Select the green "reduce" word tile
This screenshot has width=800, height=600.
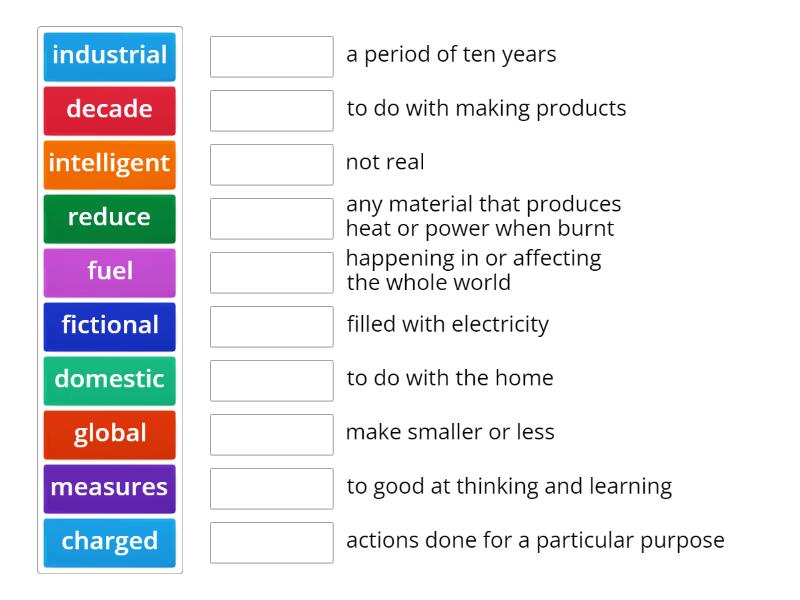click(x=110, y=218)
